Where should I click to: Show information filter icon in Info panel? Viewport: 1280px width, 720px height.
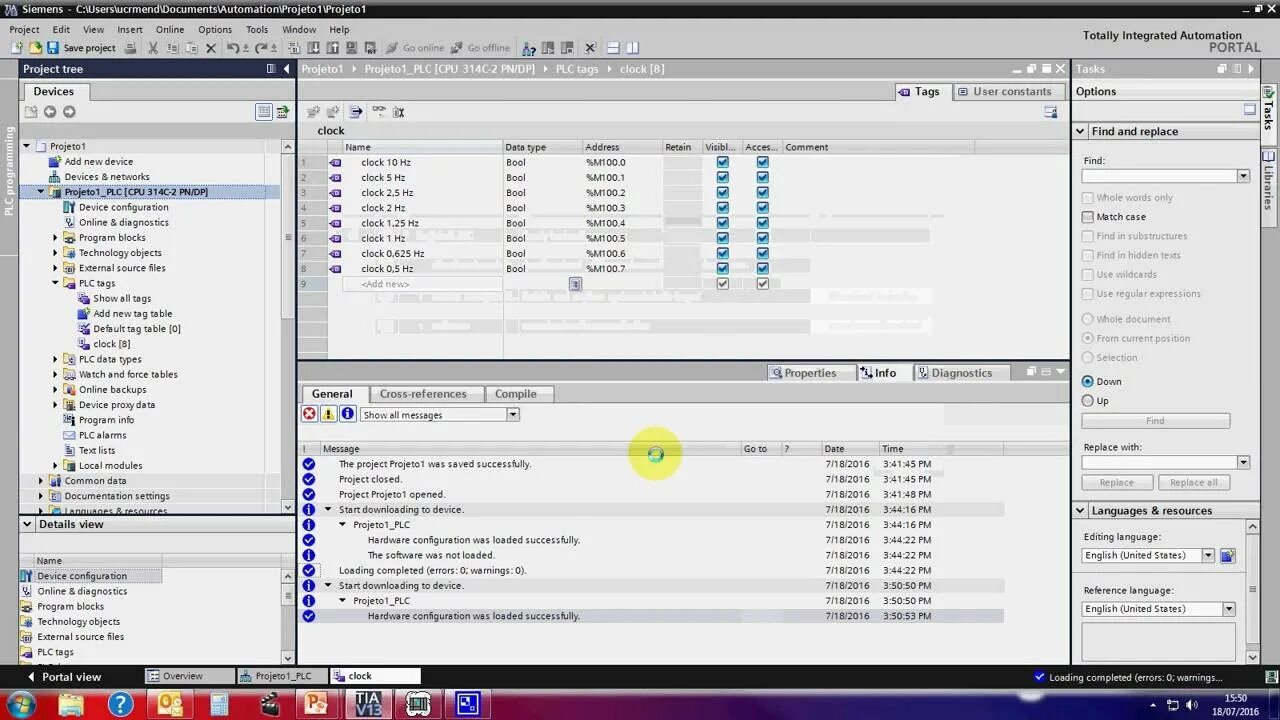coord(347,414)
